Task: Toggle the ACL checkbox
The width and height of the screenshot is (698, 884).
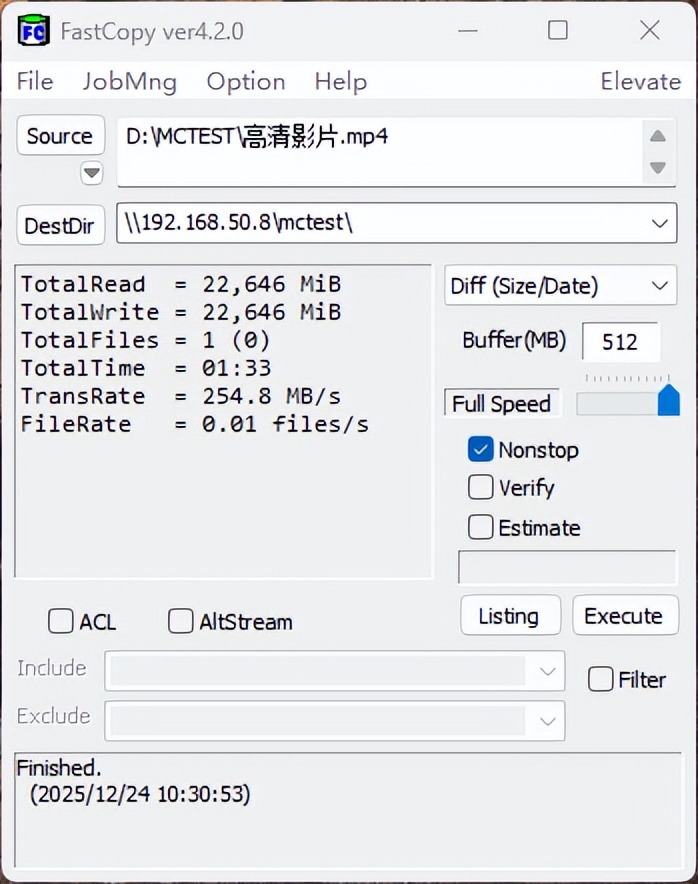Action: pyautogui.click(x=61, y=622)
